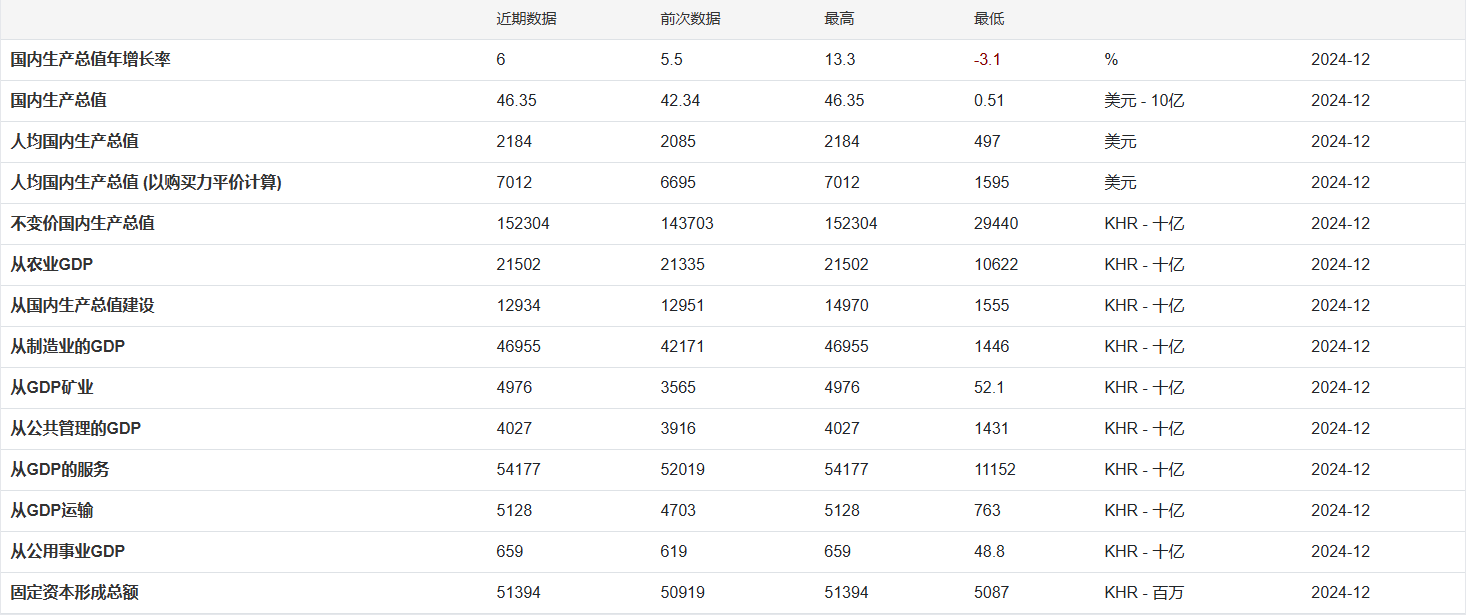Viewport: 1468px width, 615px height.
Task: Click the 最高 column header
Action: [839, 19]
